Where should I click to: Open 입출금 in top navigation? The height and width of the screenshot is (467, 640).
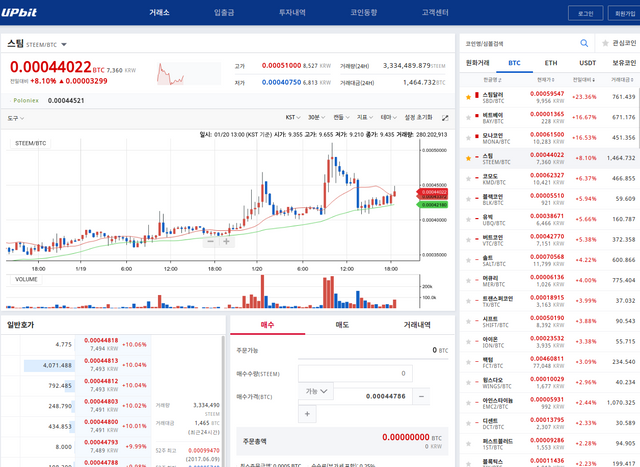224,12
